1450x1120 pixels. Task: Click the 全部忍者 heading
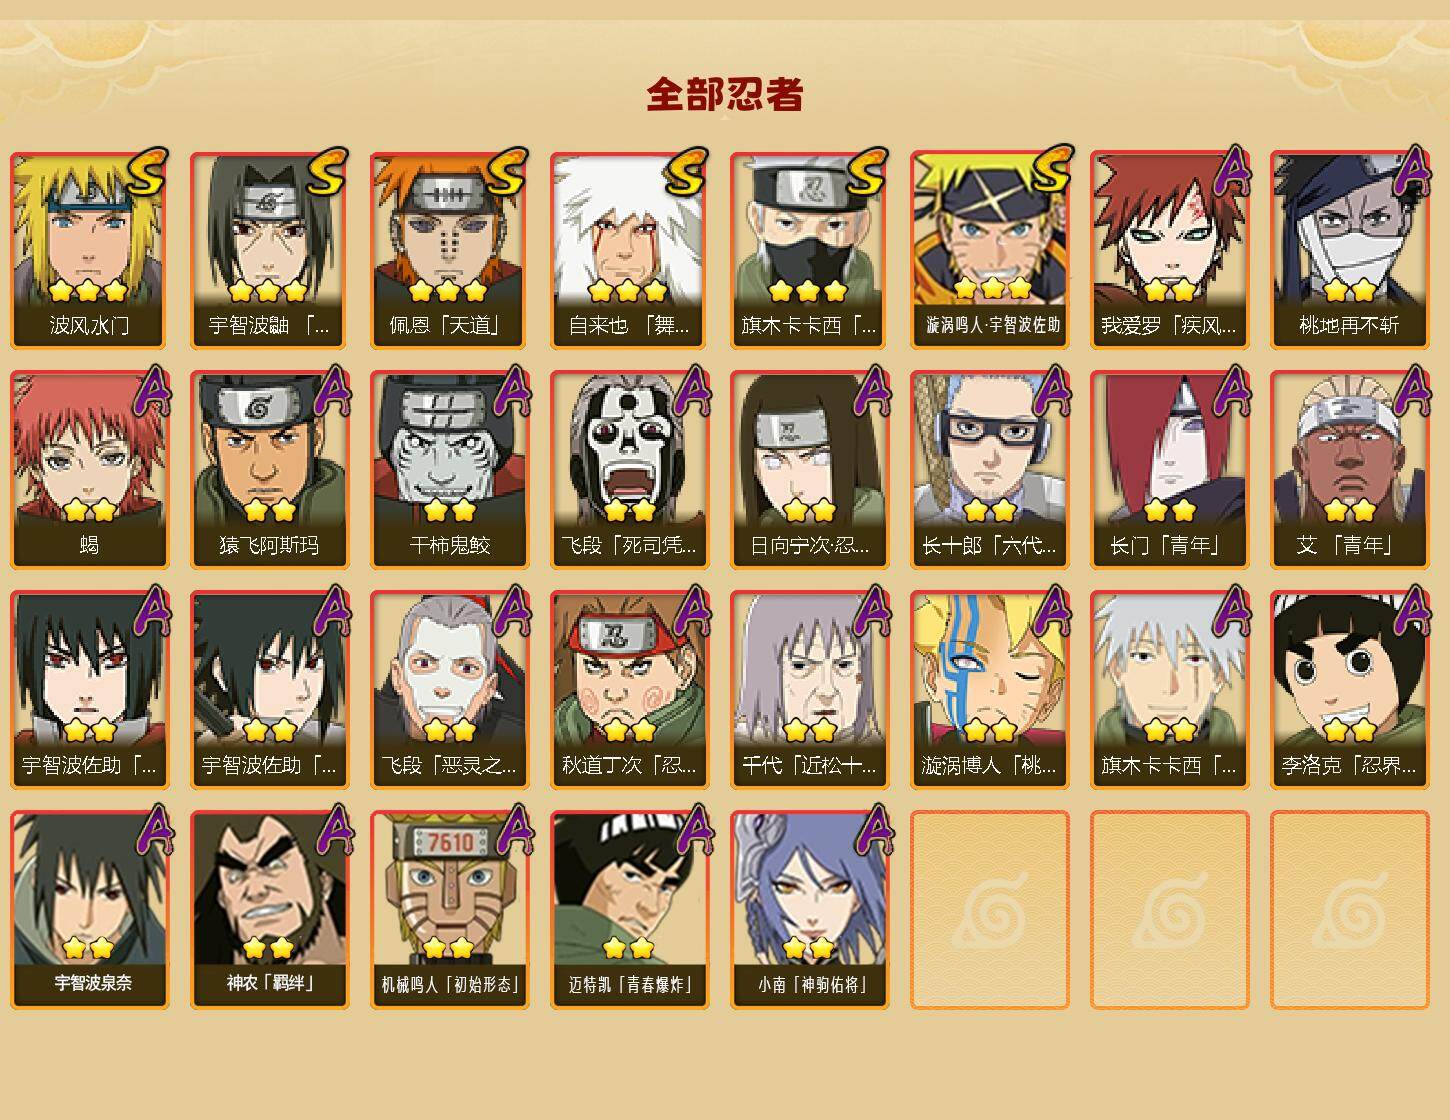click(x=725, y=95)
